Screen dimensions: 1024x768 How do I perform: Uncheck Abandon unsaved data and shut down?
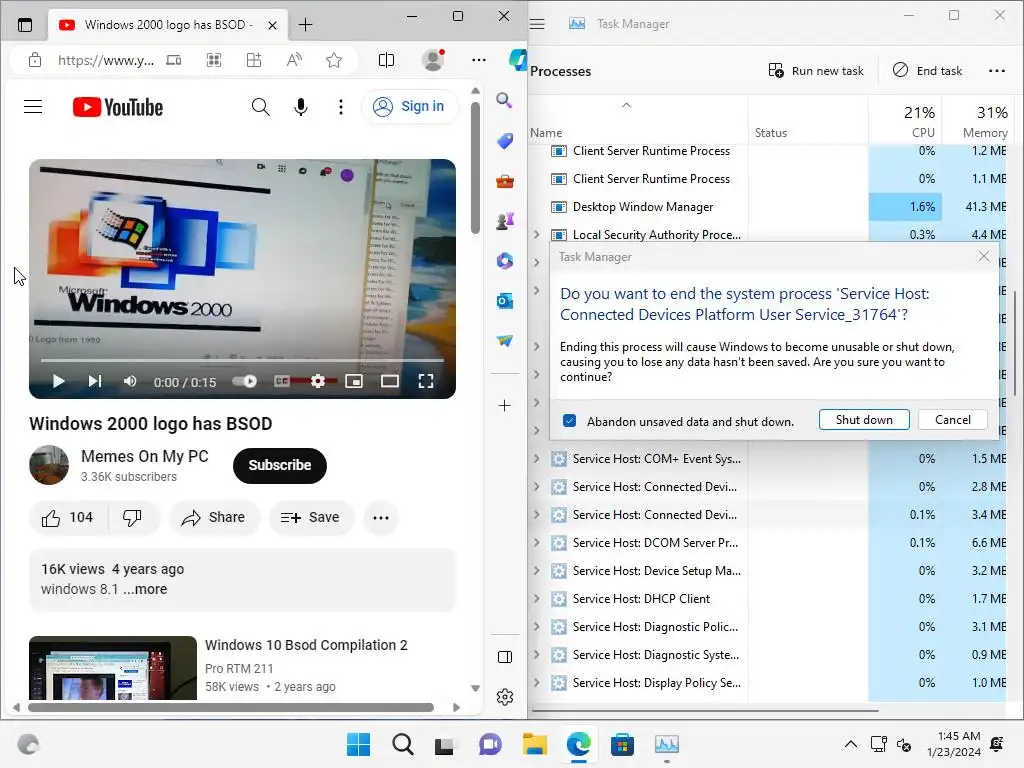point(569,421)
